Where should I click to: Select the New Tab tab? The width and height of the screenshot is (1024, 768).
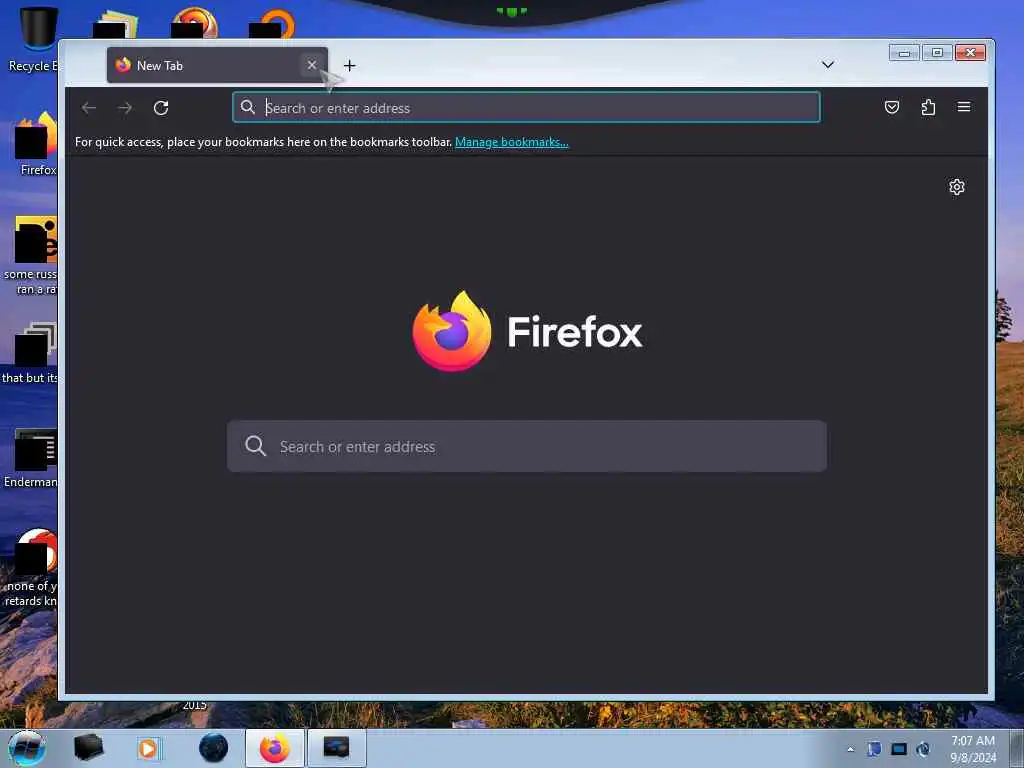tap(217, 65)
